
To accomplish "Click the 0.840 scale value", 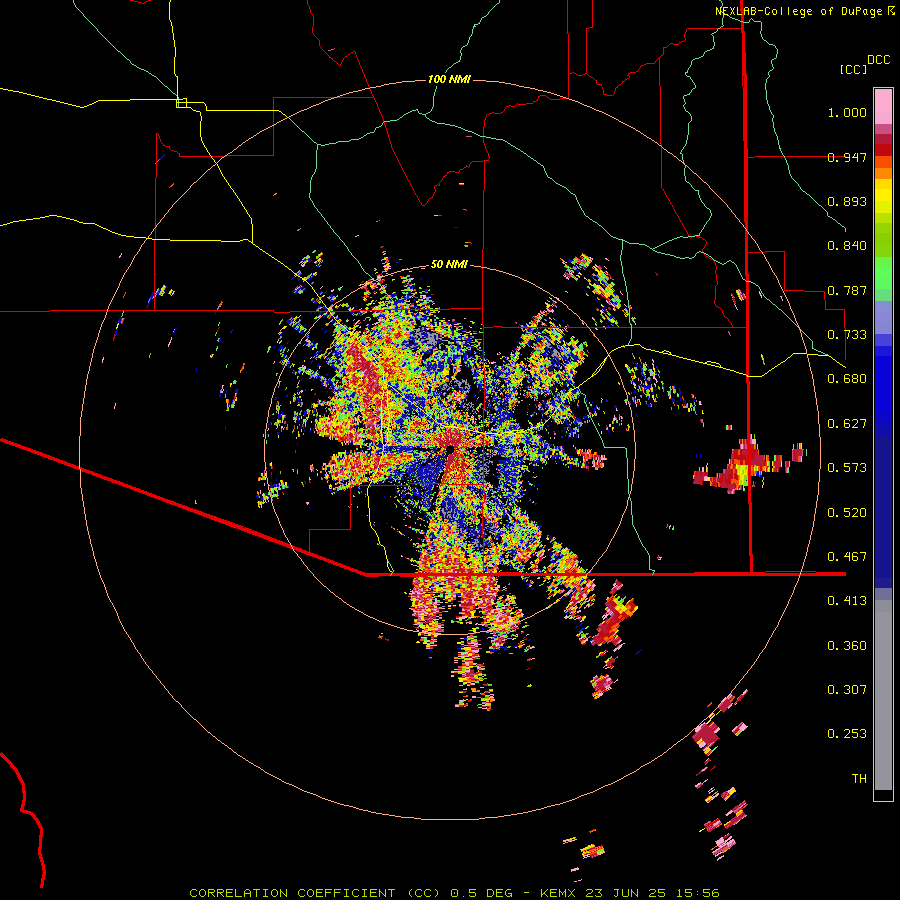I will tap(847, 246).
